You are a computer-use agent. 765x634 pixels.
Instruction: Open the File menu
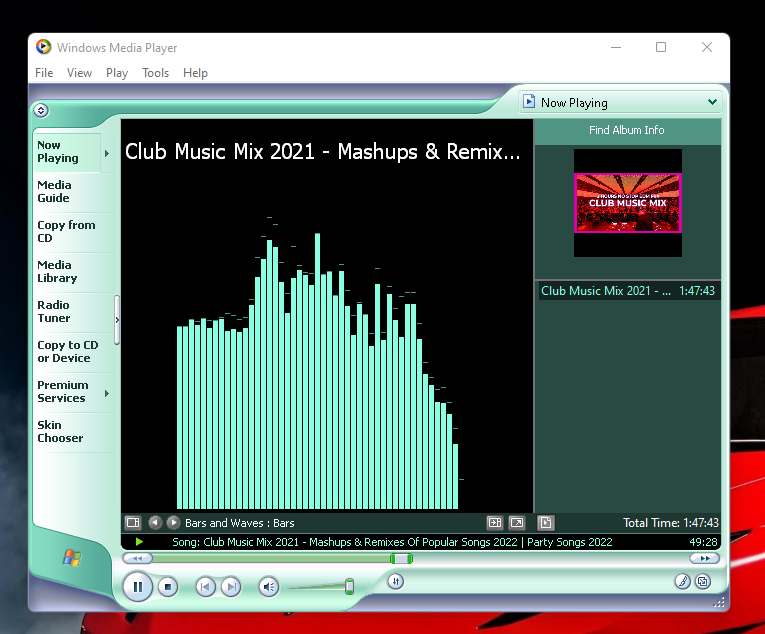[44, 73]
